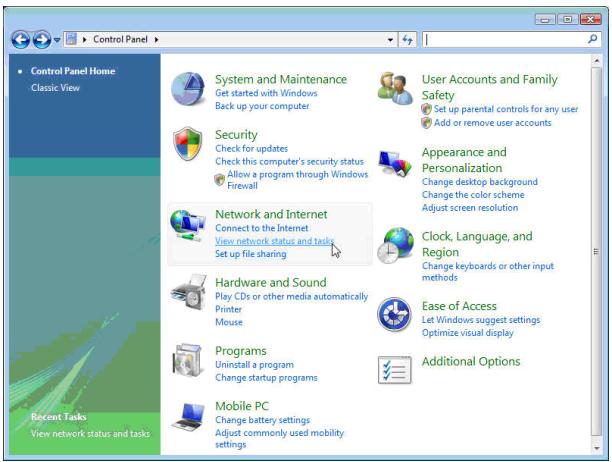
Task: Click Set up file sharing
Action: click(x=251, y=254)
